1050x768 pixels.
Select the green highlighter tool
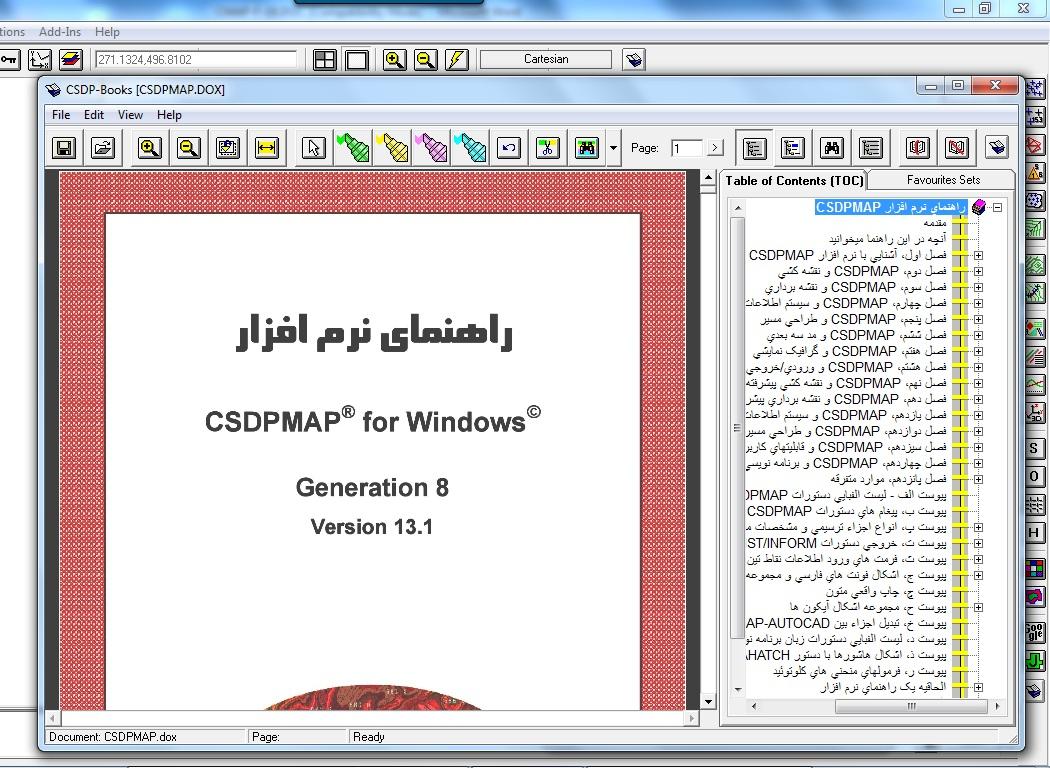353,148
